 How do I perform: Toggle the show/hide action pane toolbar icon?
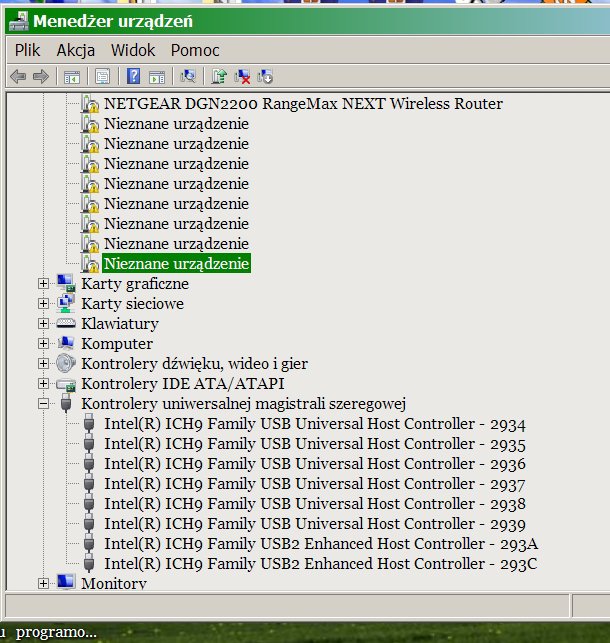157,77
